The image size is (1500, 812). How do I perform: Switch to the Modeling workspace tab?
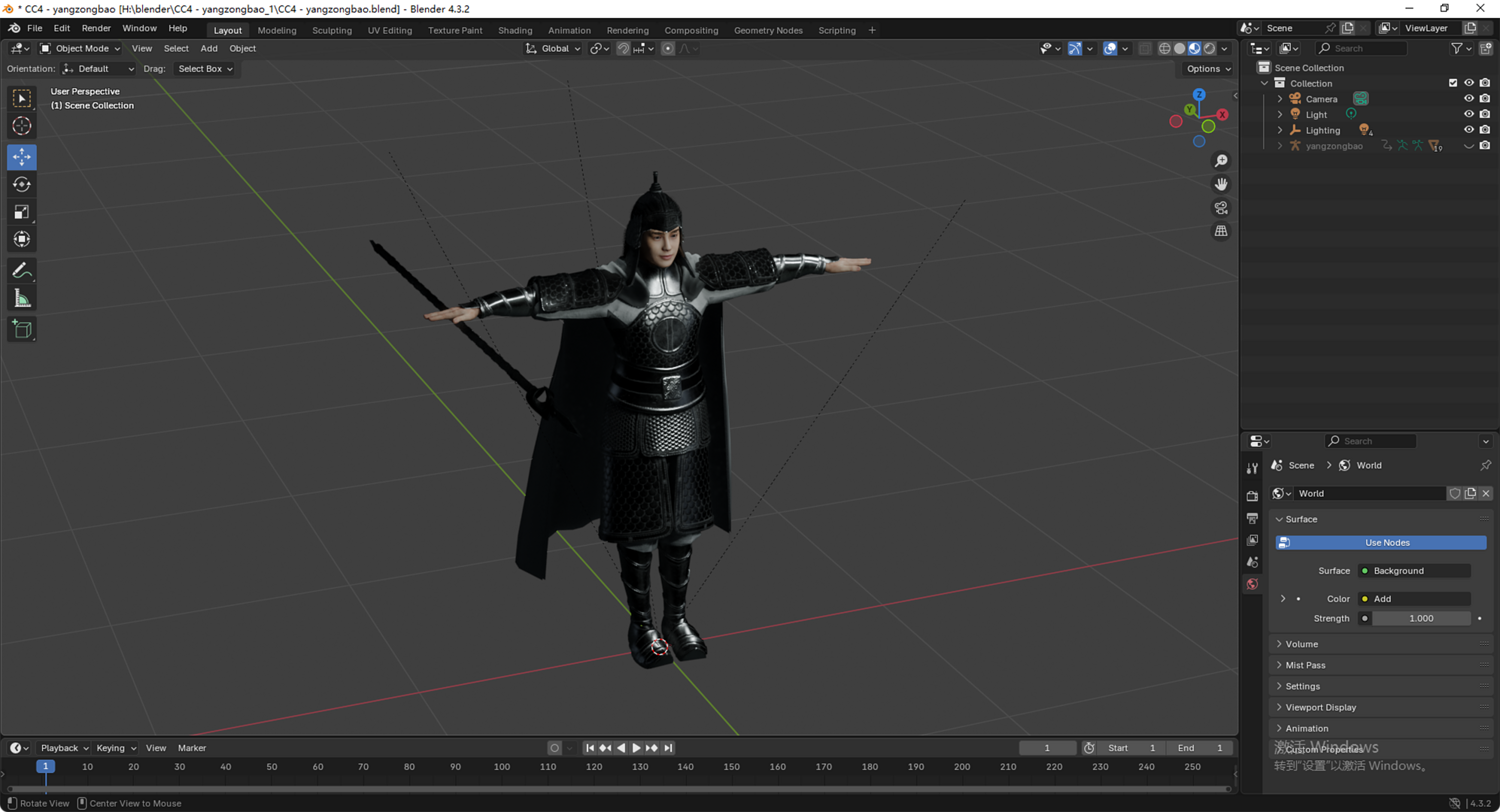click(277, 30)
